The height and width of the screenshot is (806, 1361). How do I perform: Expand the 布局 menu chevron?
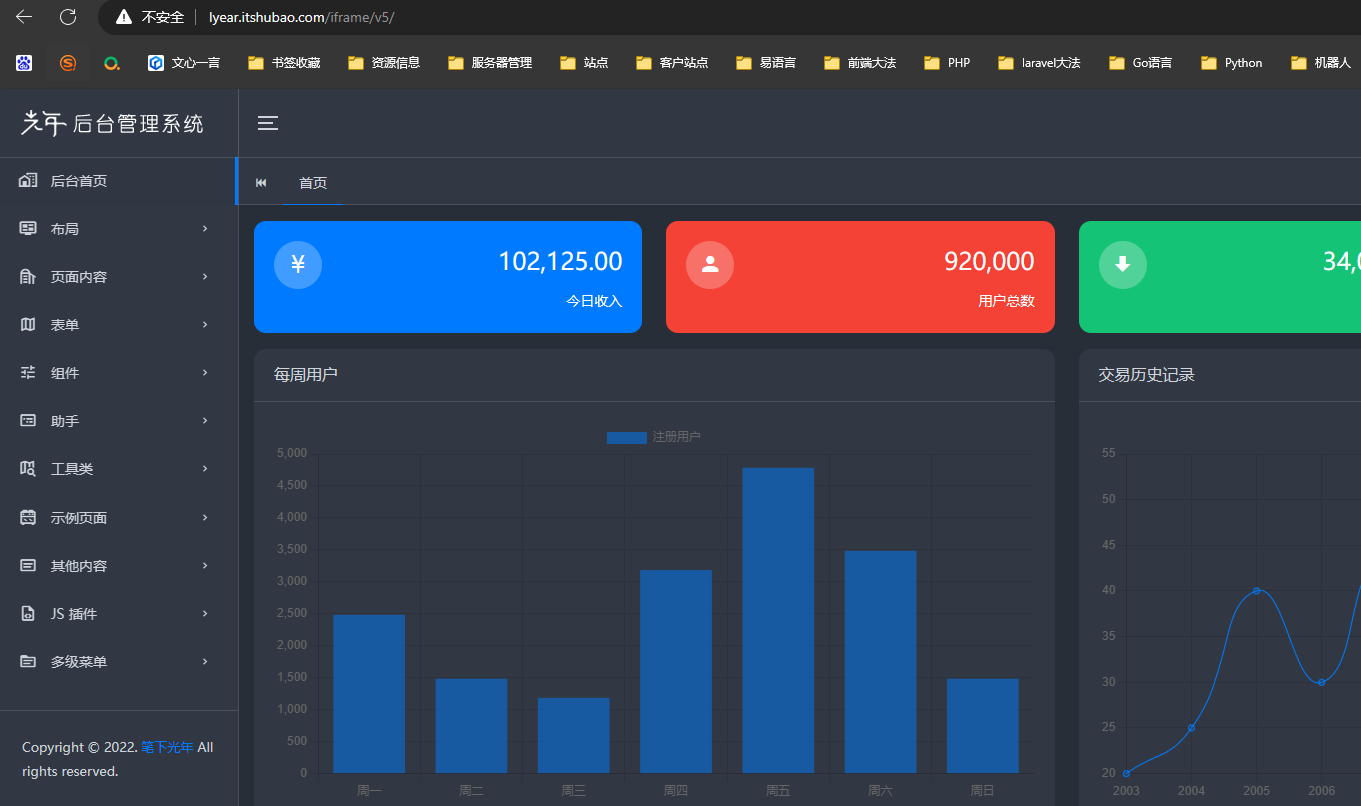tap(205, 228)
